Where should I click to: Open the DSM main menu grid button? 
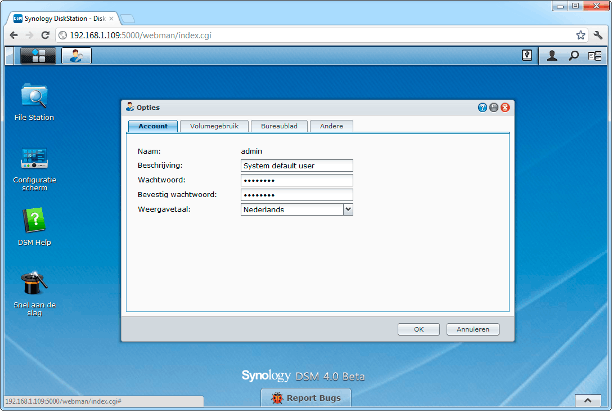38,56
